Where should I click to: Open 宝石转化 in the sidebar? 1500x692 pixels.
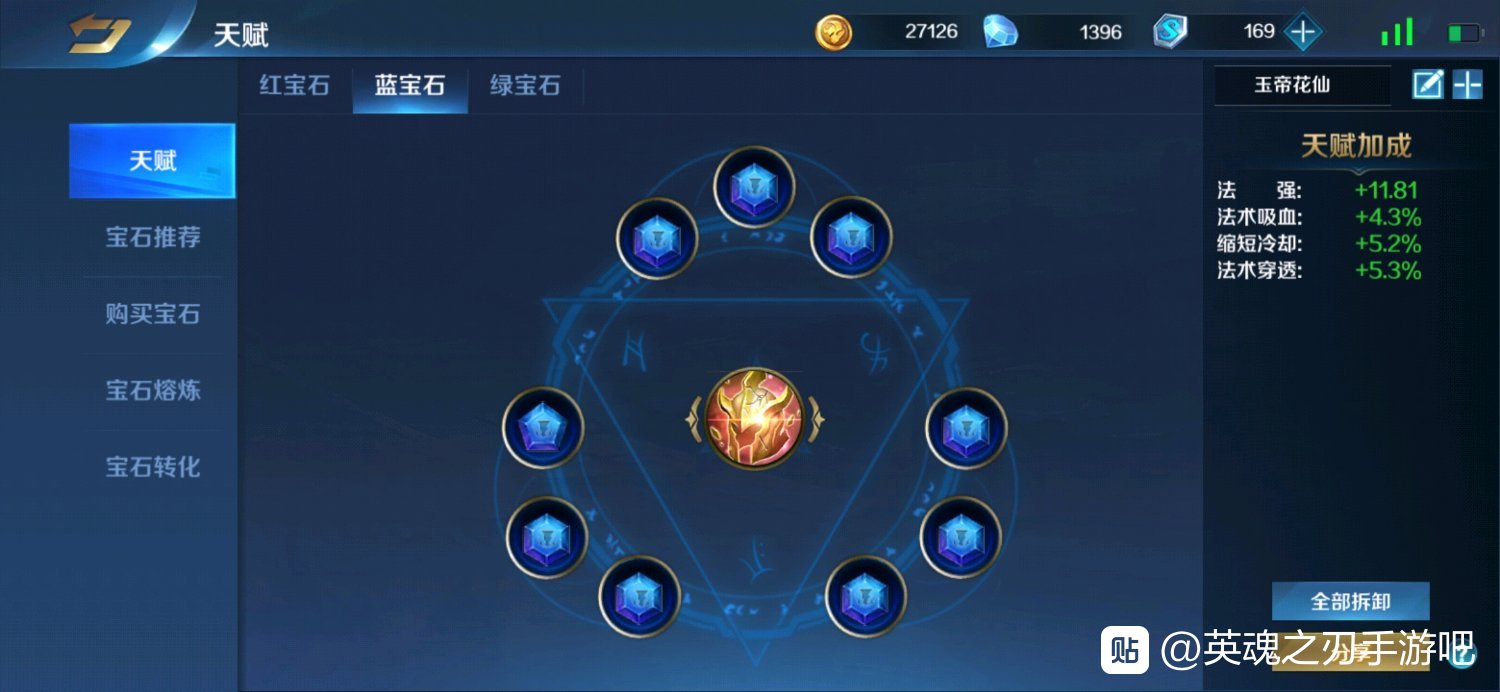point(153,467)
